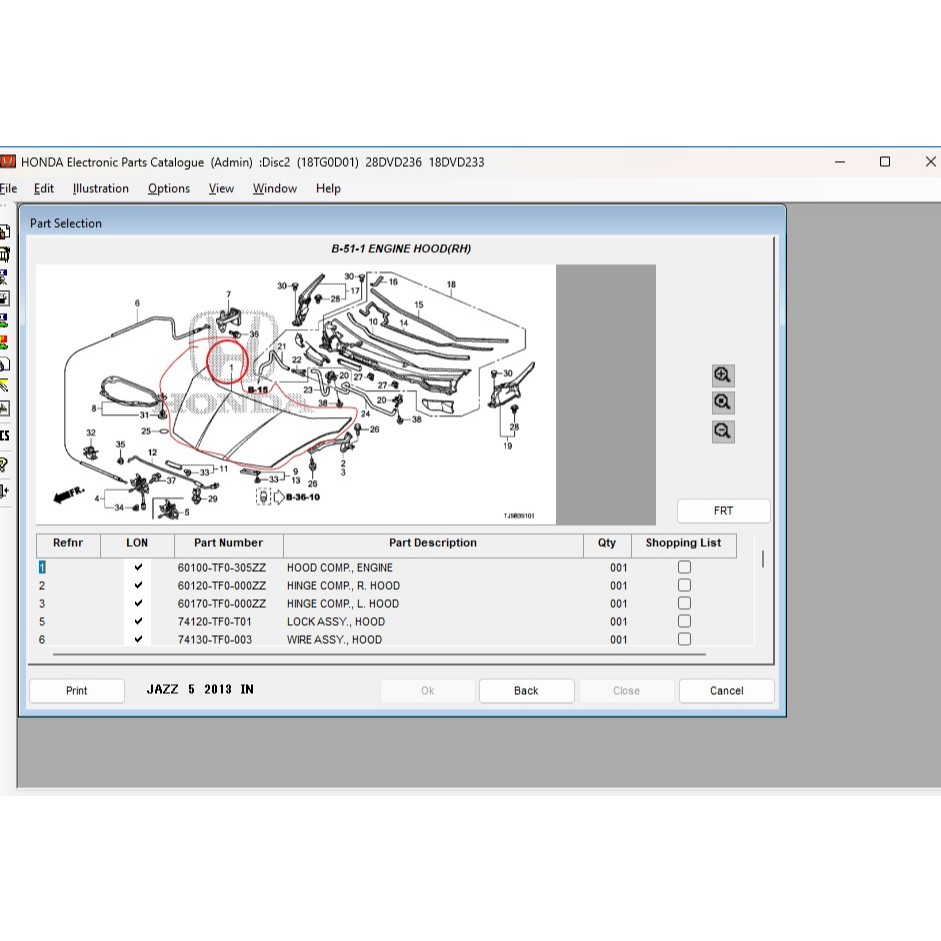Screen dimensions: 941x941
Task: Open the Edit menu
Action: click(x=44, y=188)
